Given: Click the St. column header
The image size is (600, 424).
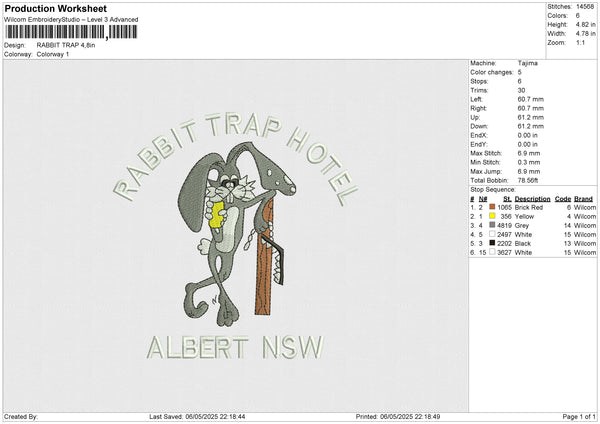Looking at the screenshot, I should (x=507, y=198).
